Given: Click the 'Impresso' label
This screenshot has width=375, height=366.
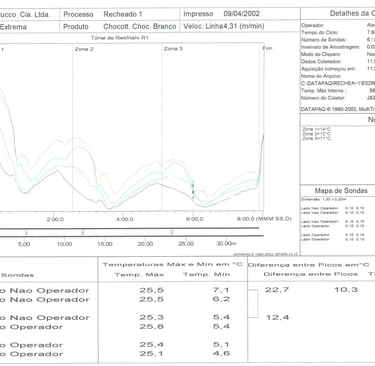Looking at the screenshot, I should (198, 14).
